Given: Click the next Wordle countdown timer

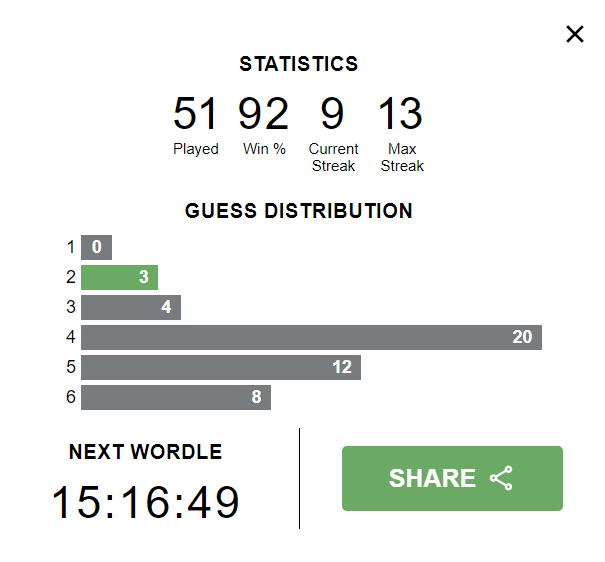Looking at the screenshot, I should coord(146,501).
